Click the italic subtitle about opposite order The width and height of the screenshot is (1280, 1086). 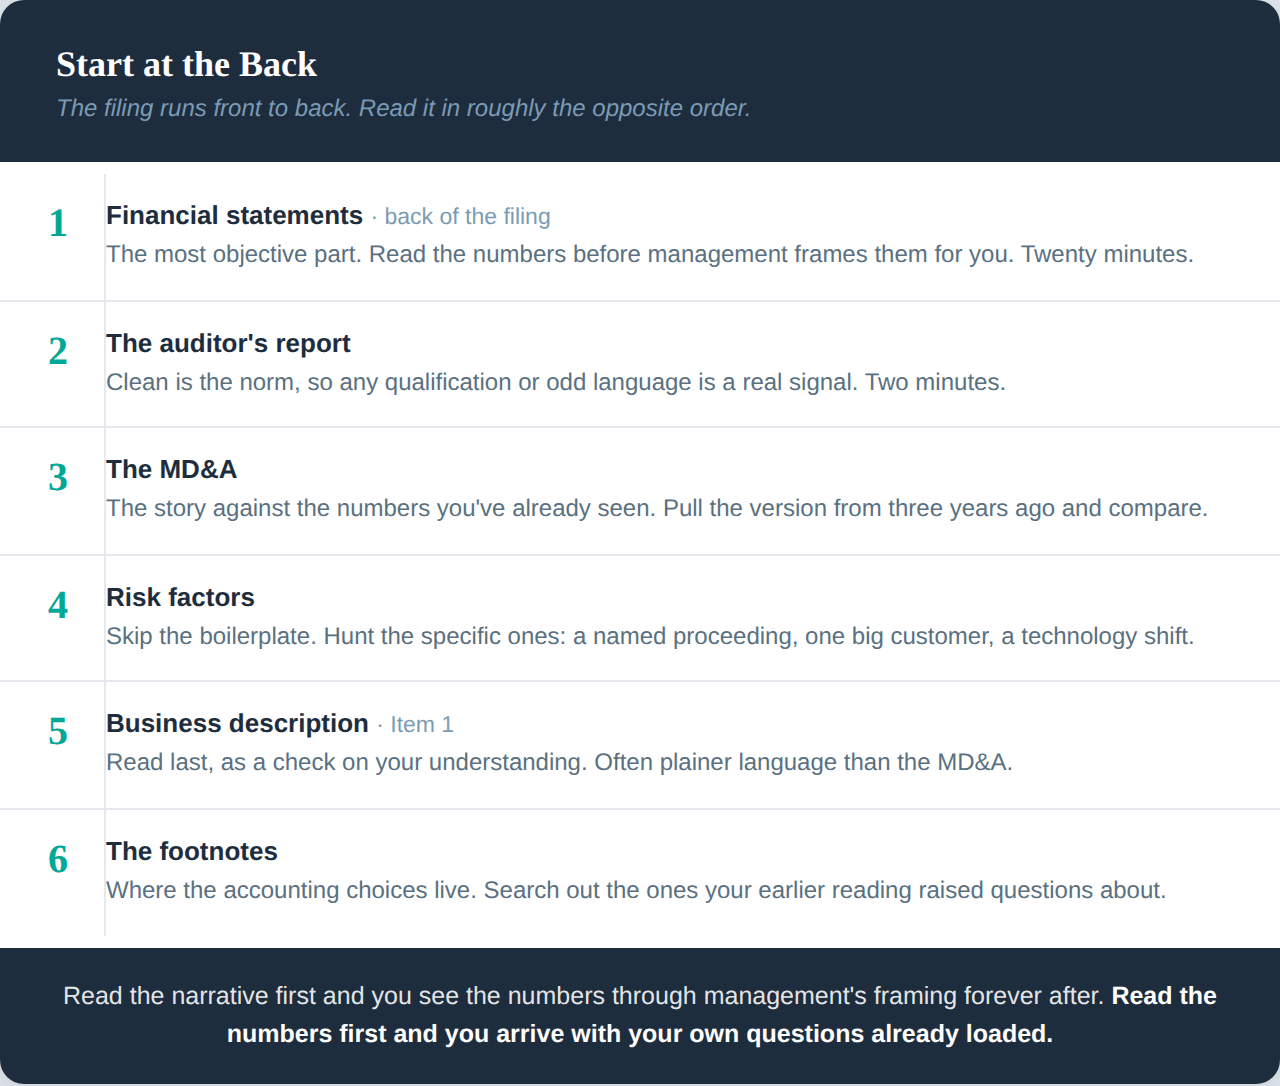[x=403, y=108]
